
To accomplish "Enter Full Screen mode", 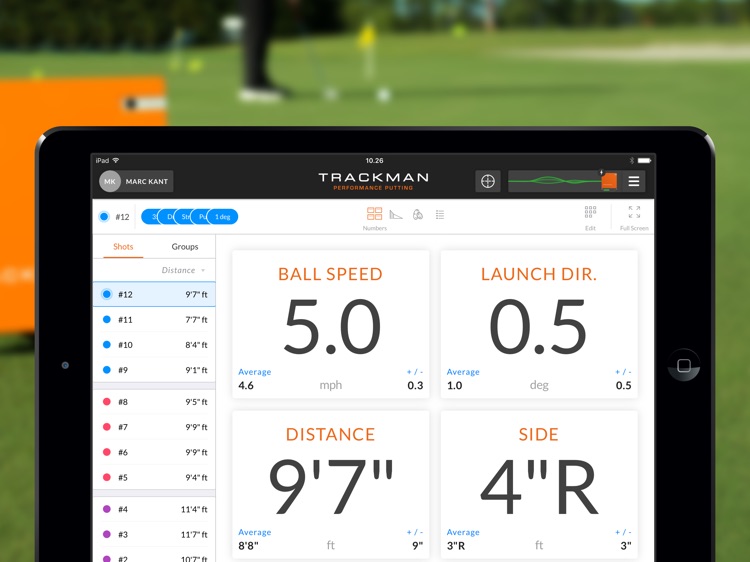I will click(x=634, y=212).
